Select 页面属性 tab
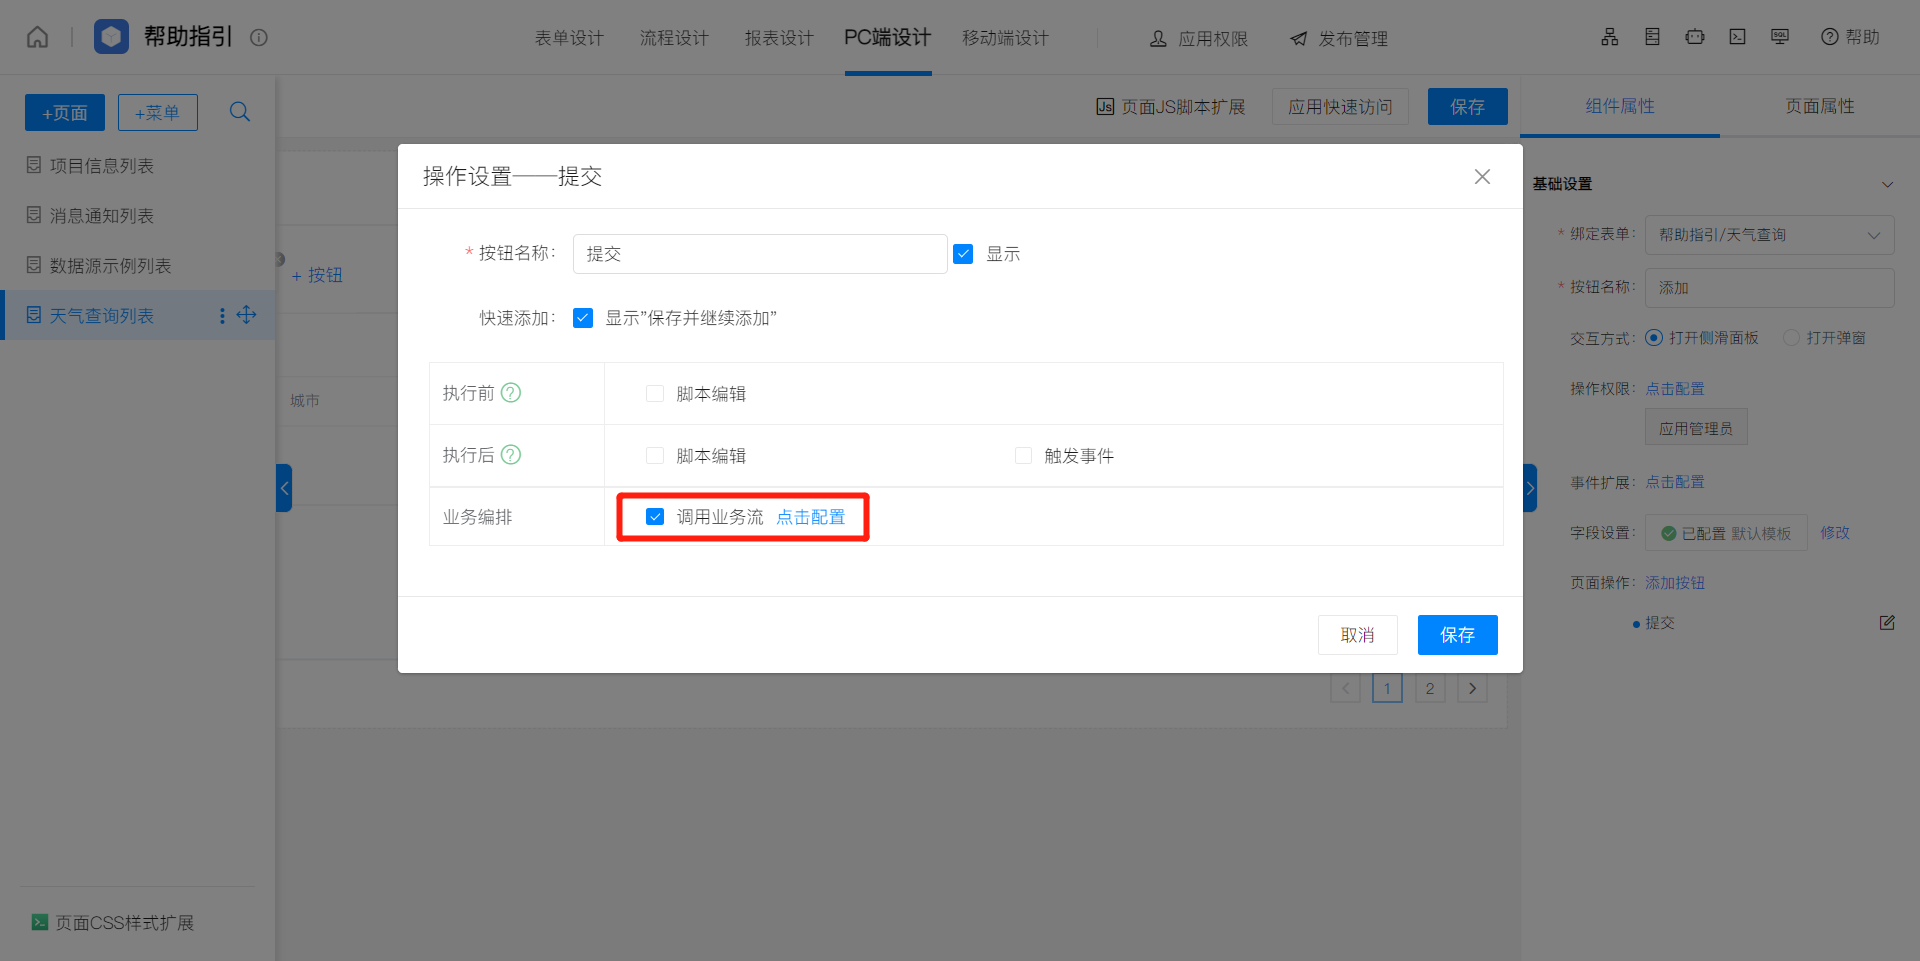 pos(1820,106)
